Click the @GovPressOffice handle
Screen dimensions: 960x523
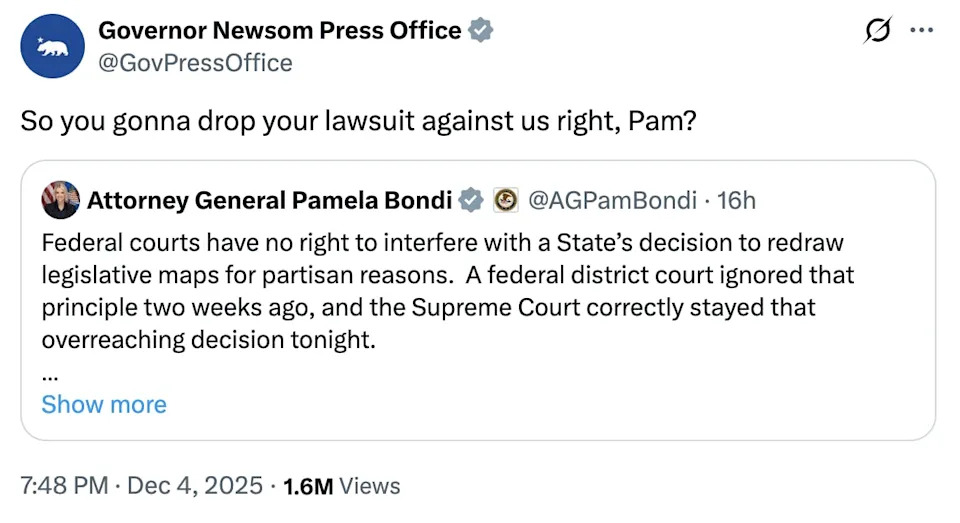point(195,63)
